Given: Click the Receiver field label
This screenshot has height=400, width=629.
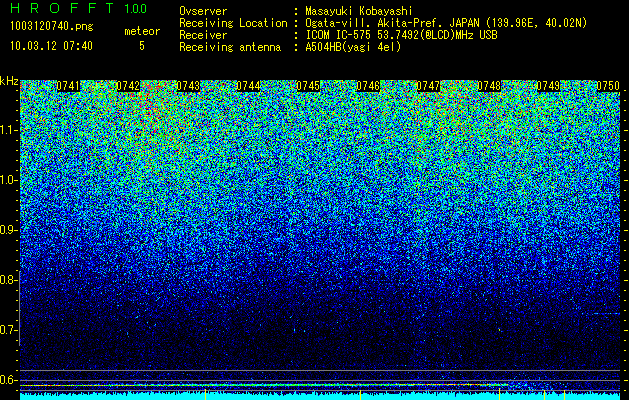Looking at the screenshot, I should coord(203,35).
